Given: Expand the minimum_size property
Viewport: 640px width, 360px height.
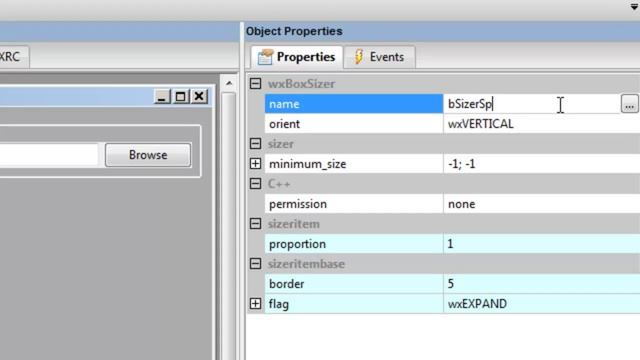Looking at the screenshot, I should [256, 164].
